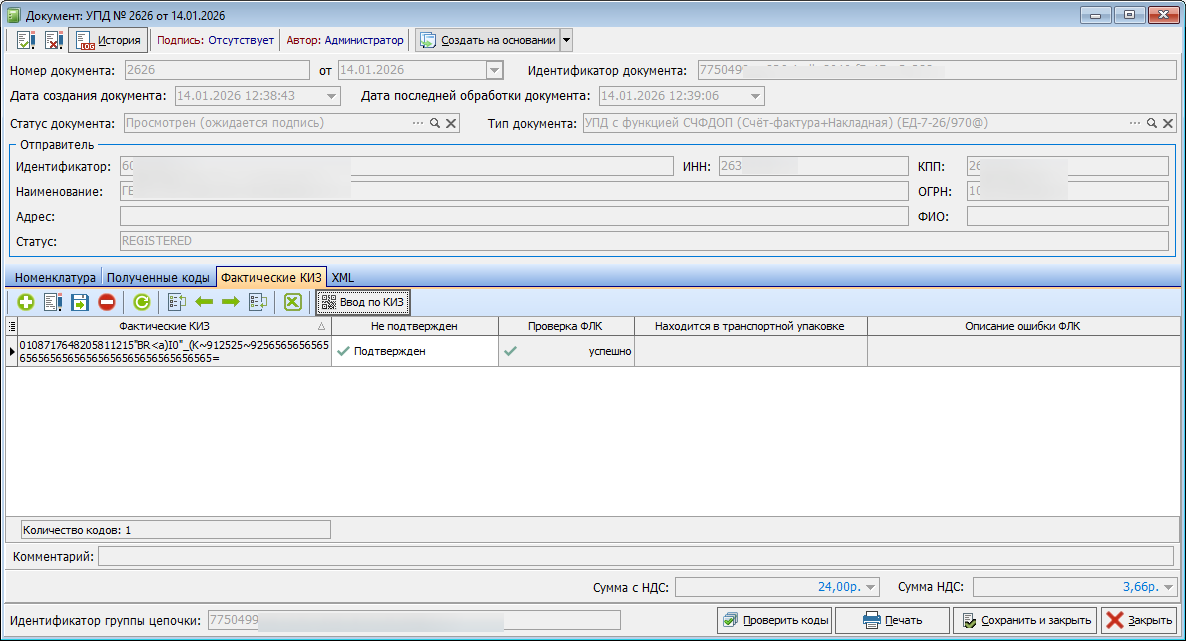Screen dimensions: 1186x641
Task: Click the document icon with red cross
Action: click(53, 40)
